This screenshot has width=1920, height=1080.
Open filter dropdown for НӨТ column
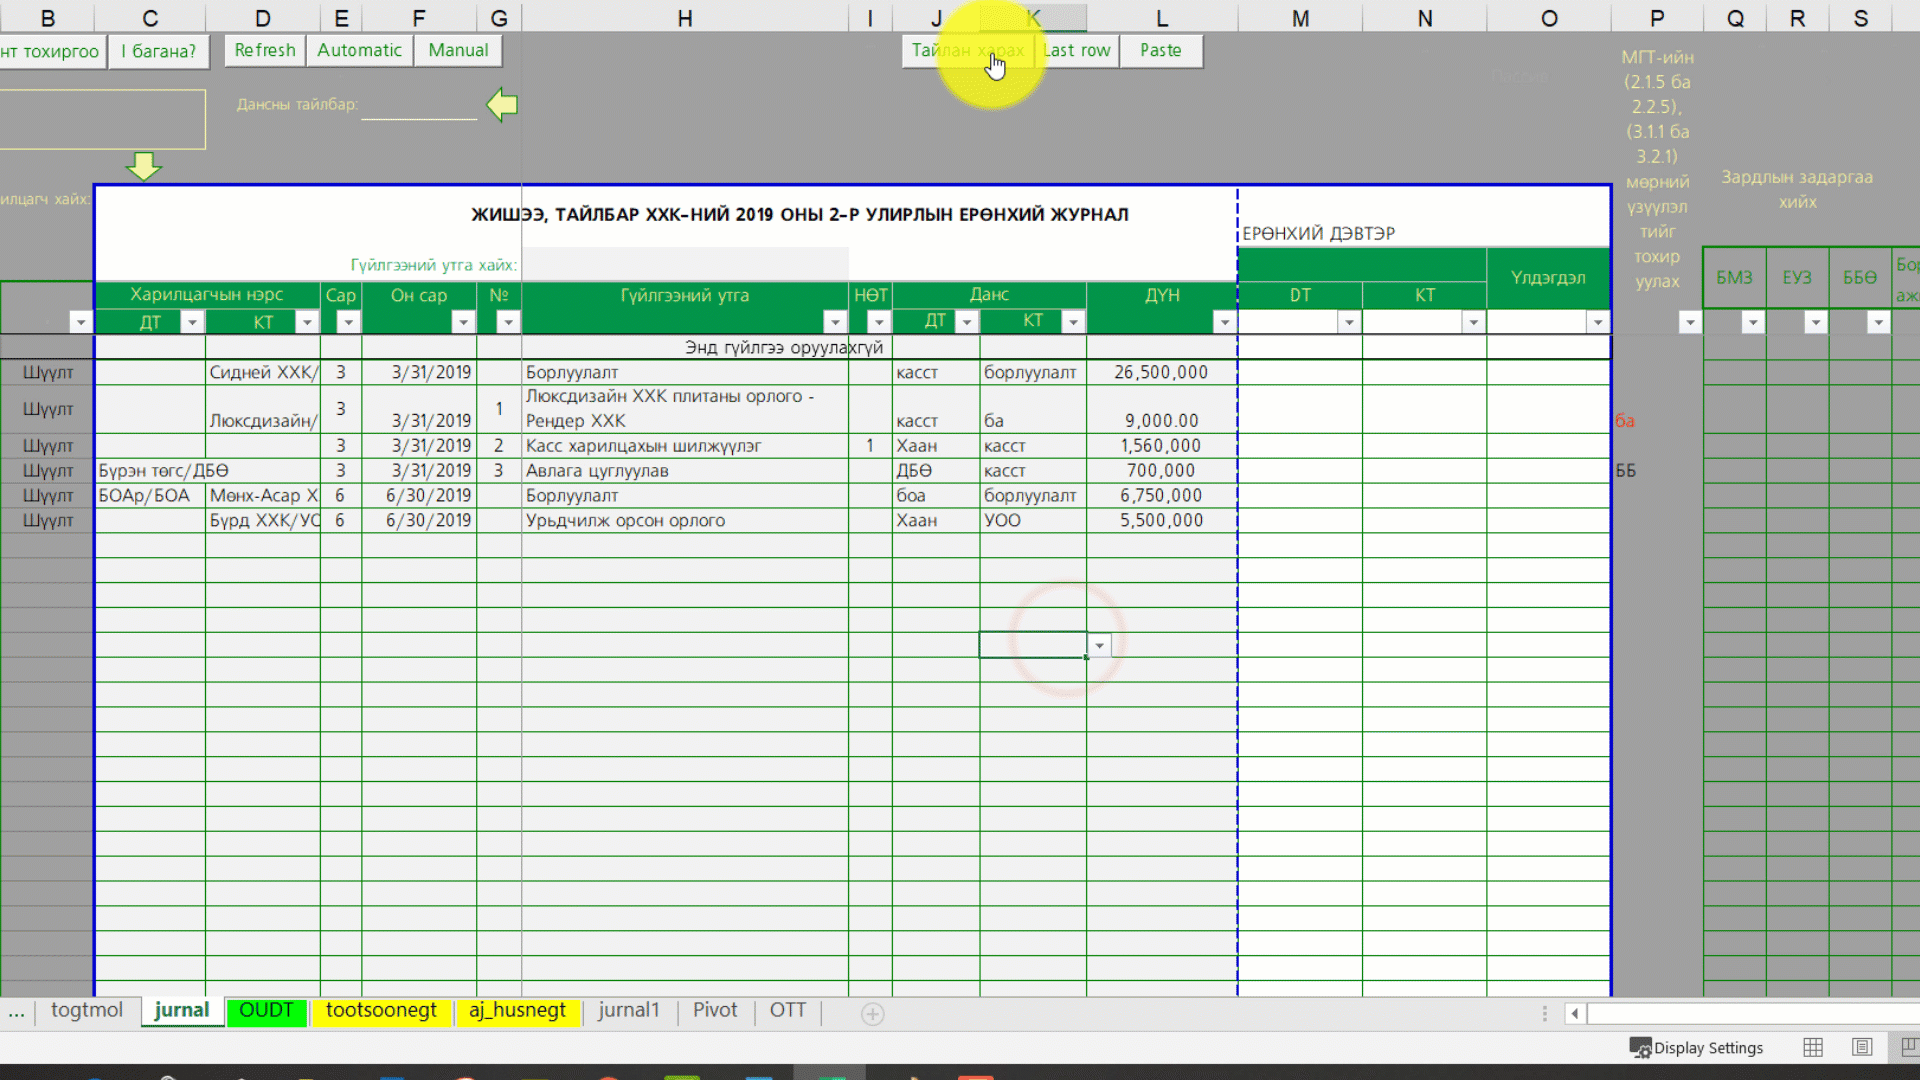click(x=878, y=322)
